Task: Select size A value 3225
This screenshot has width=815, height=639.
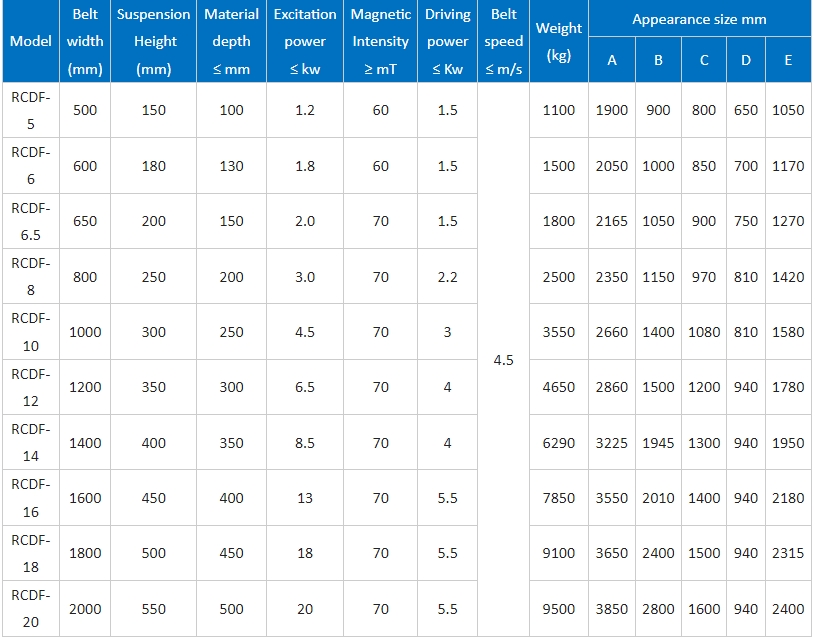Action: point(612,442)
